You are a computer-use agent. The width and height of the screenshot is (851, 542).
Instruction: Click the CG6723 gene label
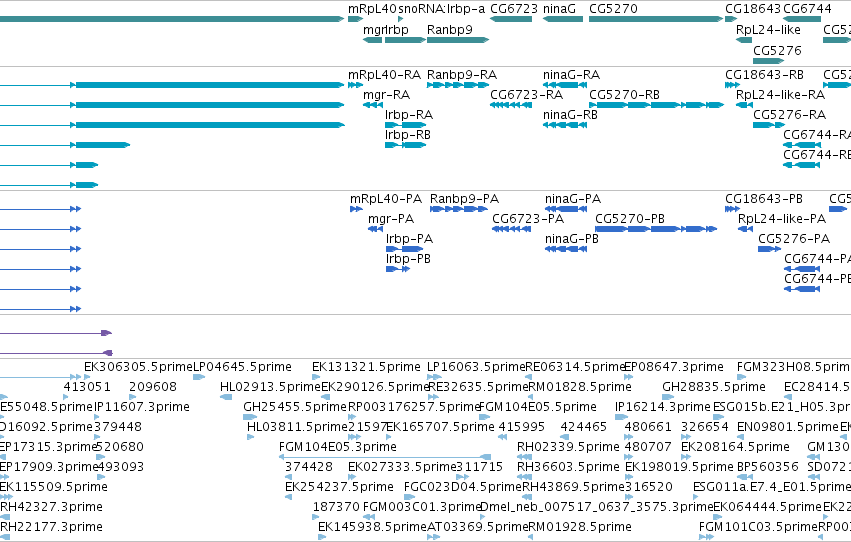(513, 9)
